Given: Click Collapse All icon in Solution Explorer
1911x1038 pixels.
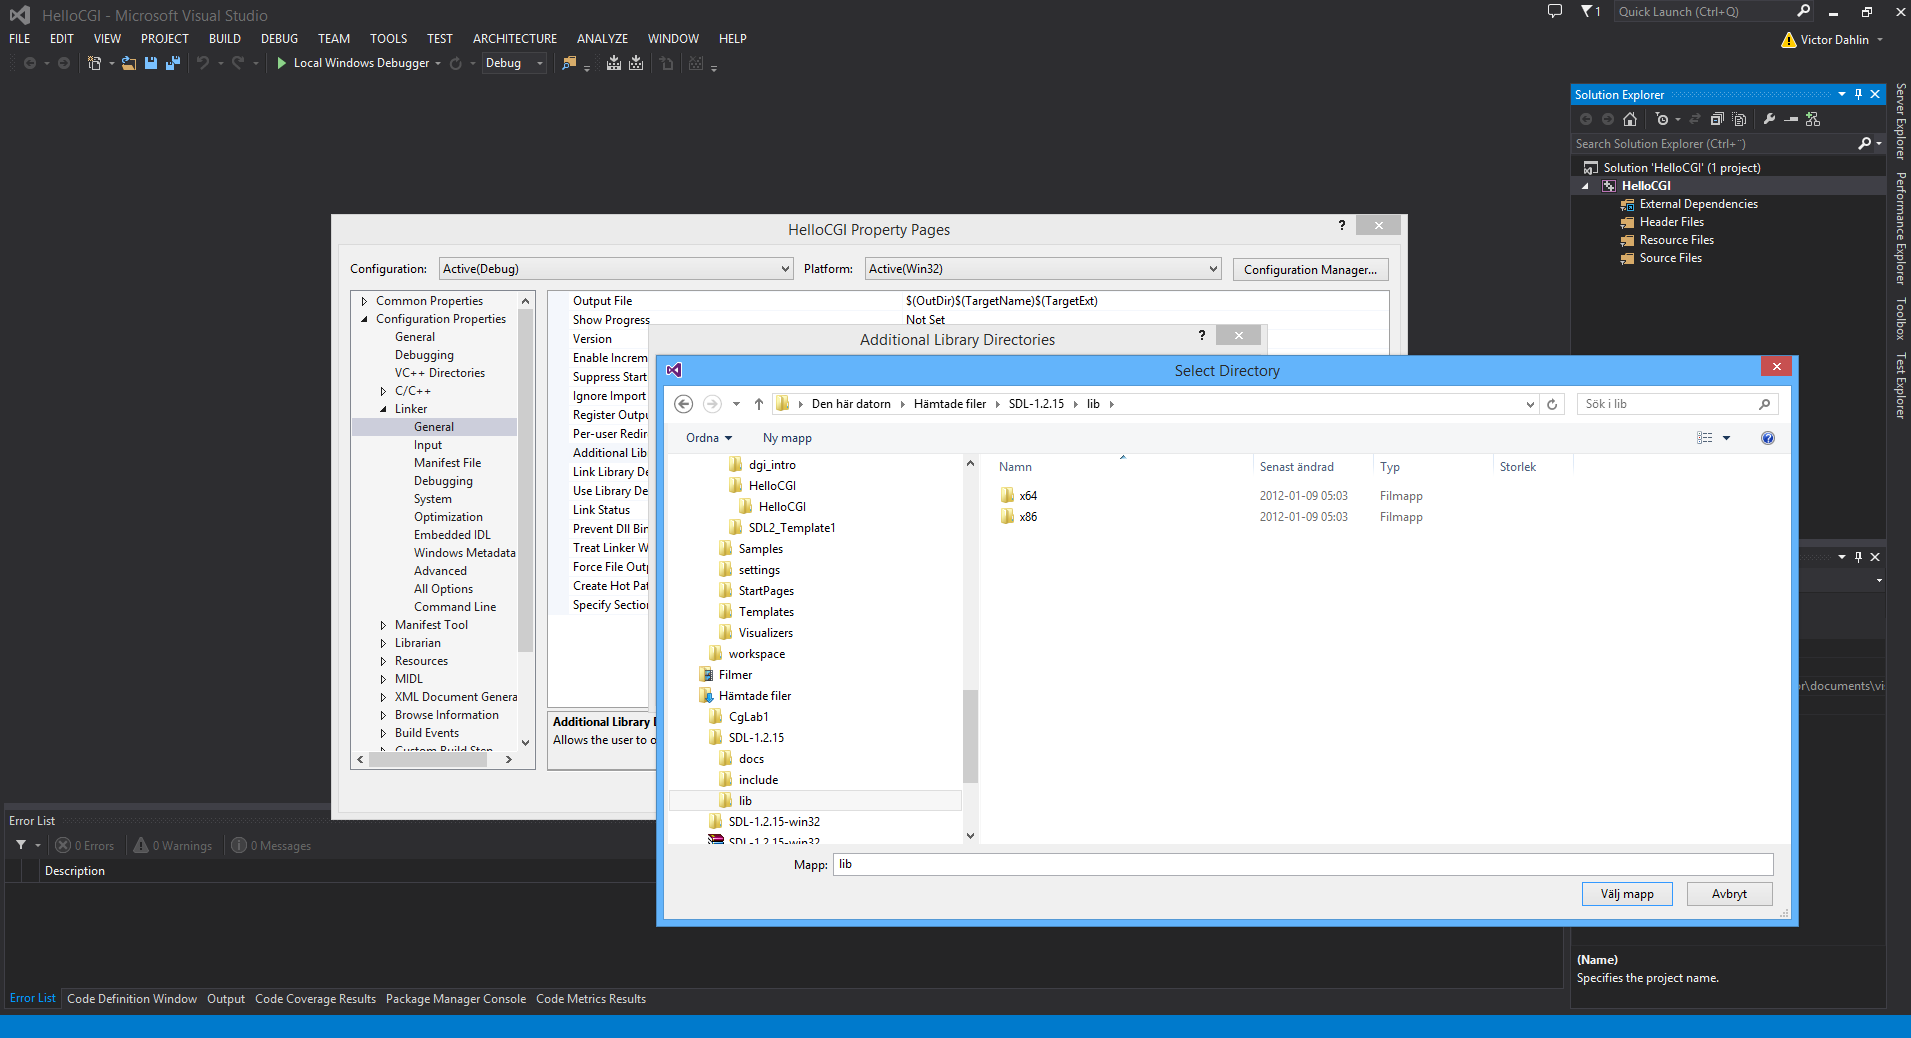Looking at the screenshot, I should coord(1717,119).
